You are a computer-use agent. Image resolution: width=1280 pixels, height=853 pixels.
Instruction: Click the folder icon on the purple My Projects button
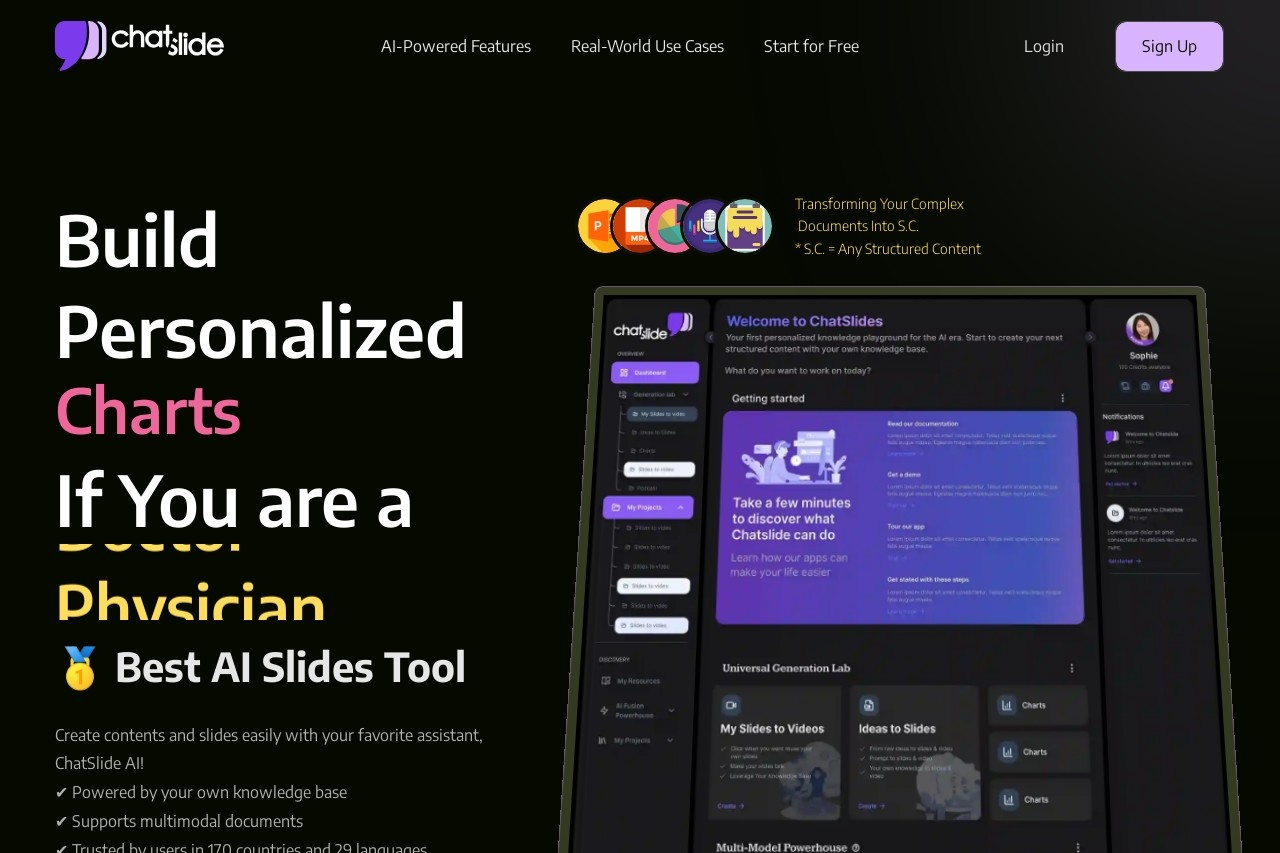coord(617,508)
